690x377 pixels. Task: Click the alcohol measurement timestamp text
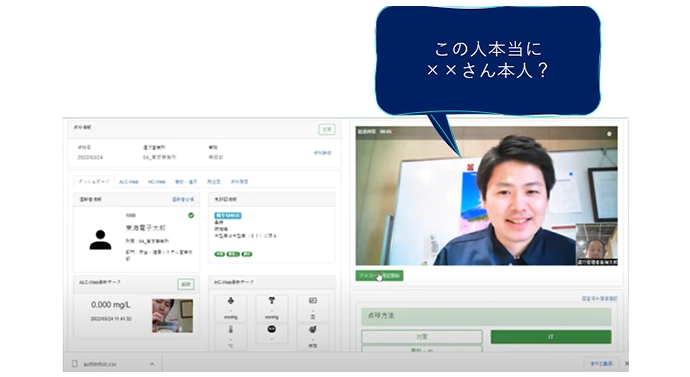pyautogui.click(x=111, y=318)
